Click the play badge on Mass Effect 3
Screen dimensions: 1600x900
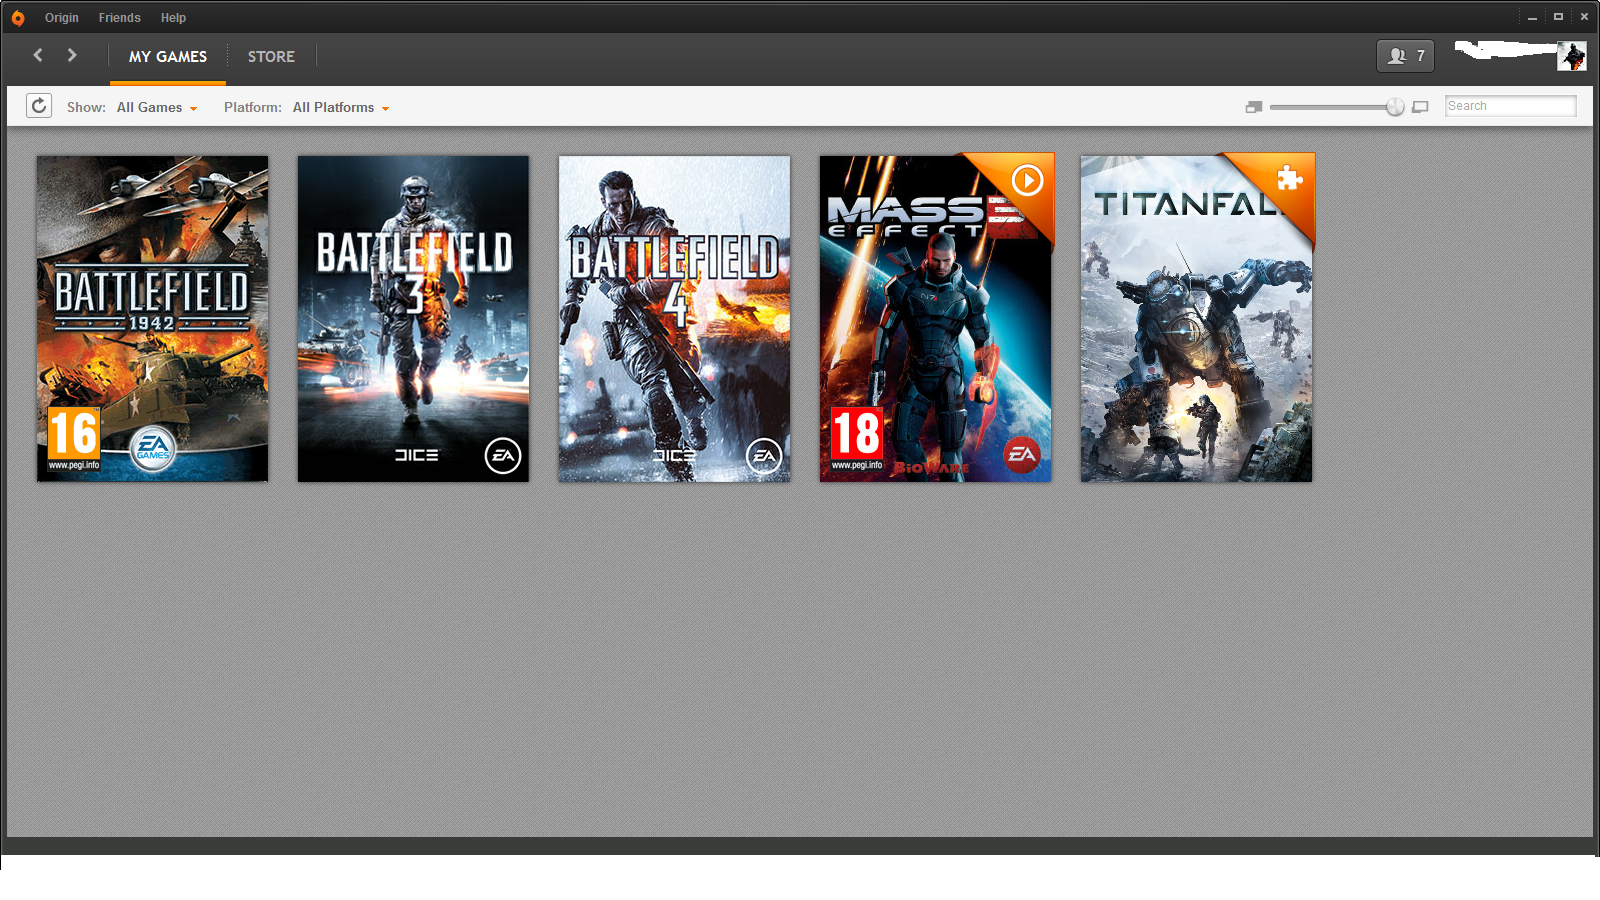click(x=1027, y=180)
